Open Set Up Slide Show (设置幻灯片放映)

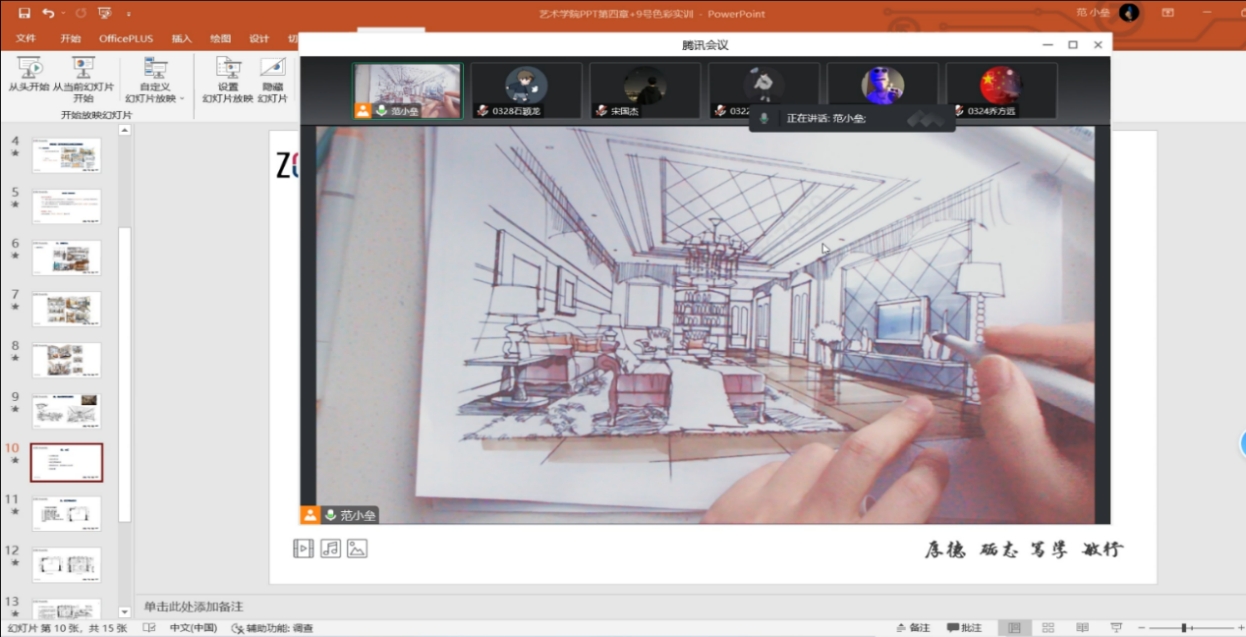point(228,80)
